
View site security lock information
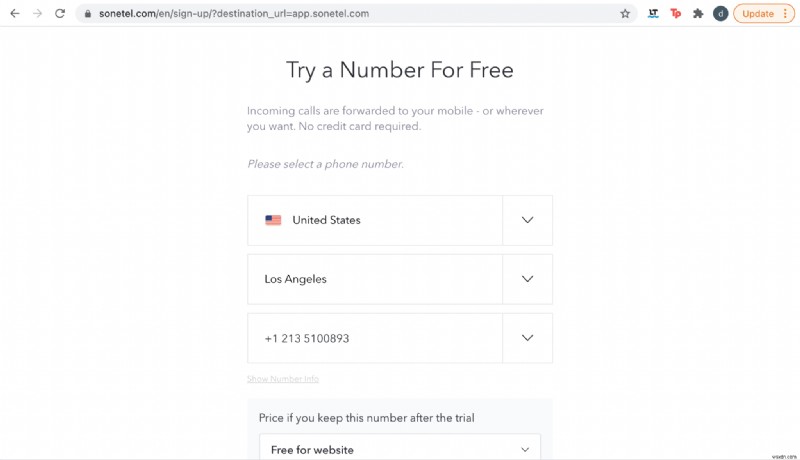87,14
